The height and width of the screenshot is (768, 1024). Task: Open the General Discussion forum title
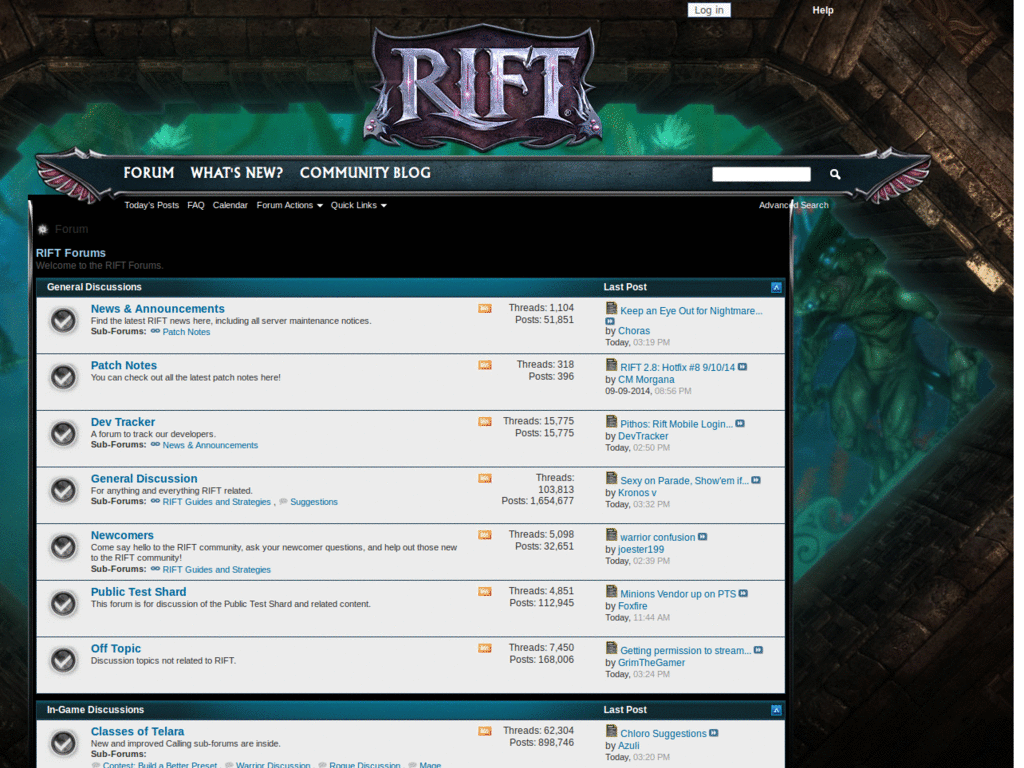click(x=144, y=479)
